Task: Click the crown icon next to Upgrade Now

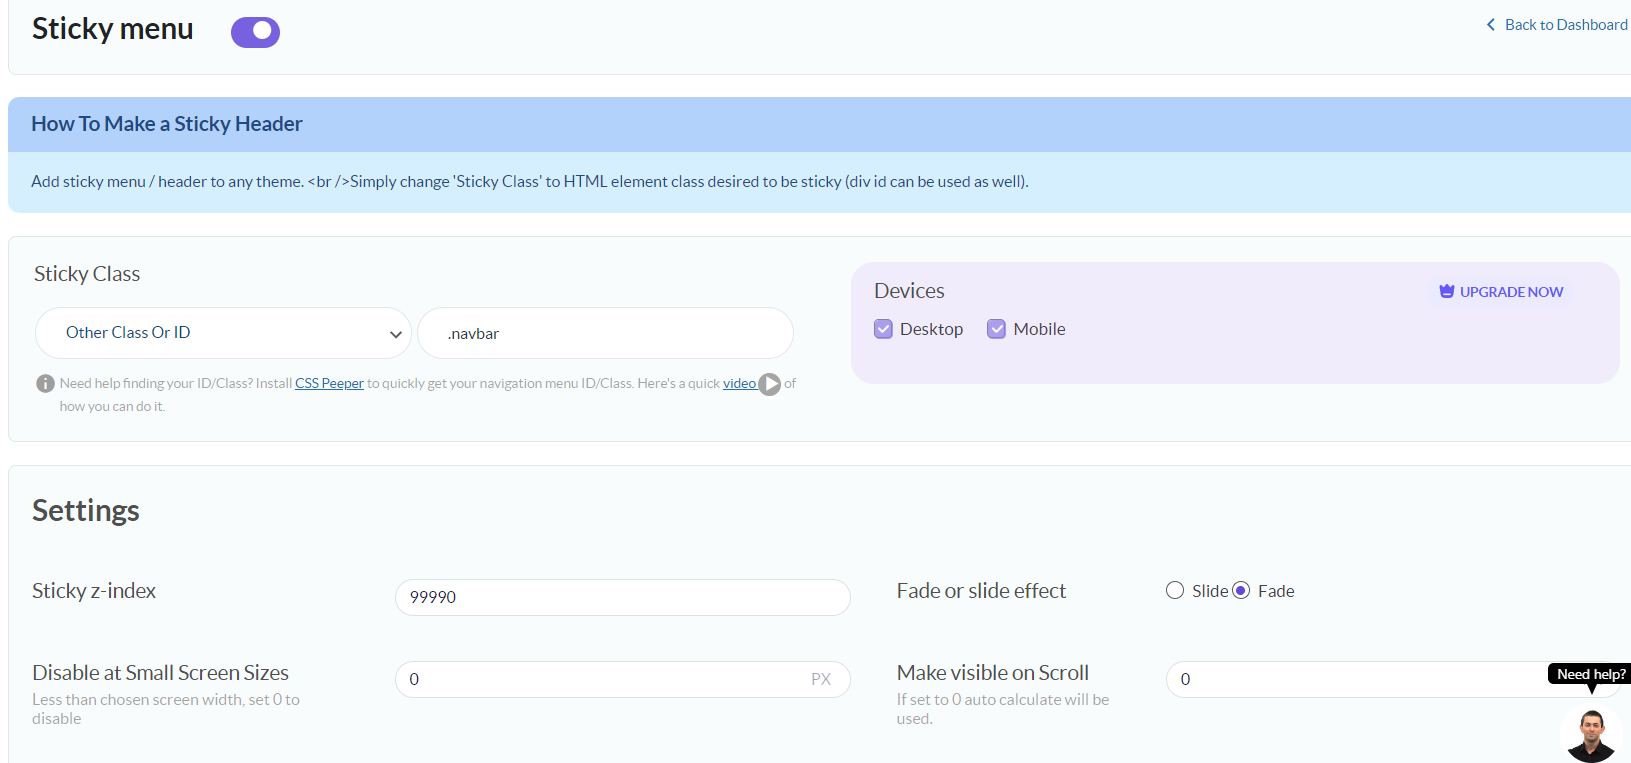Action: pos(1446,291)
